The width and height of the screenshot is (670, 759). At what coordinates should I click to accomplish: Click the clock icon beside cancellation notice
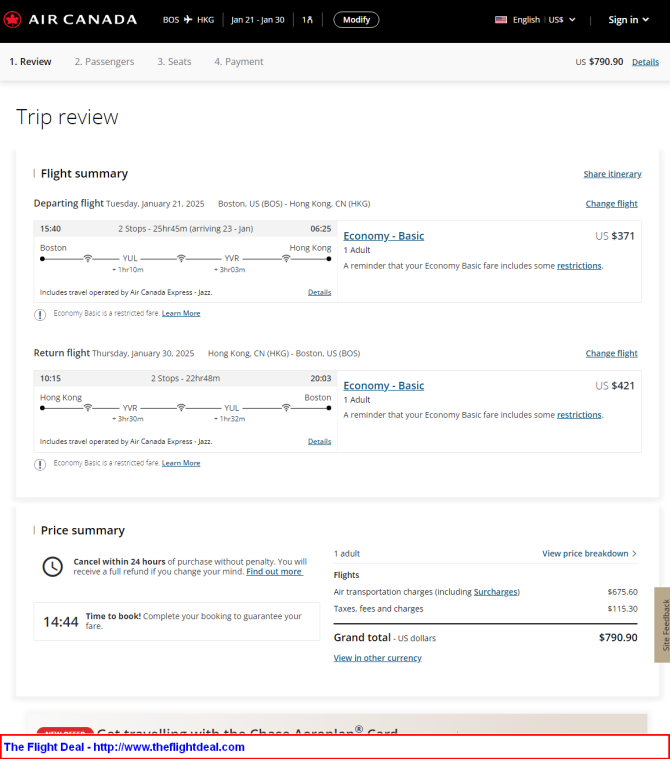tap(52, 566)
